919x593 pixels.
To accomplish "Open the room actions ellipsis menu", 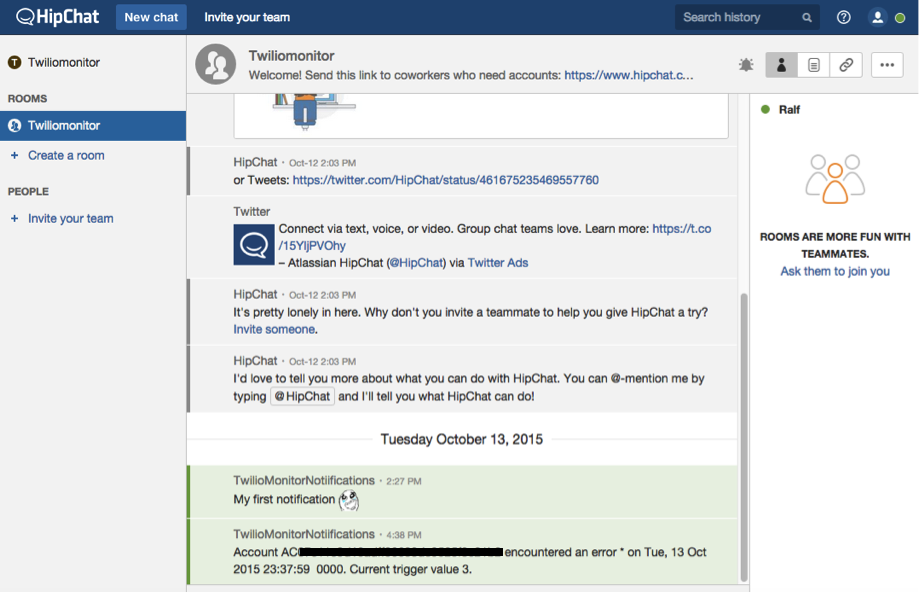I will 887,64.
